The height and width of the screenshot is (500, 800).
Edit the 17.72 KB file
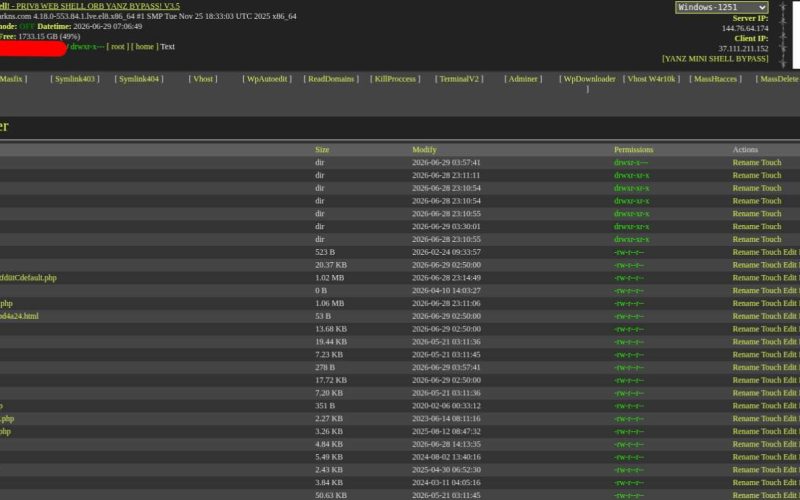click(x=790, y=380)
